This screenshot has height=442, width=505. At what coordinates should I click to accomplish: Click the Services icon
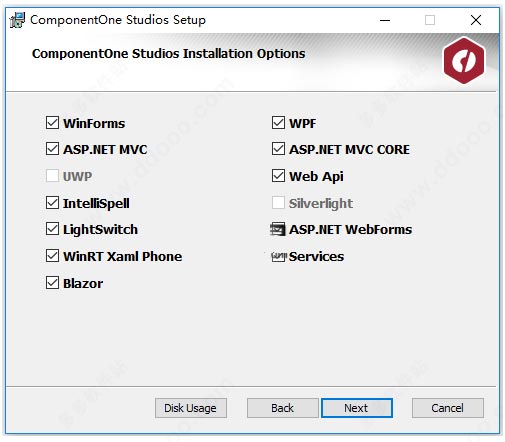click(x=279, y=256)
